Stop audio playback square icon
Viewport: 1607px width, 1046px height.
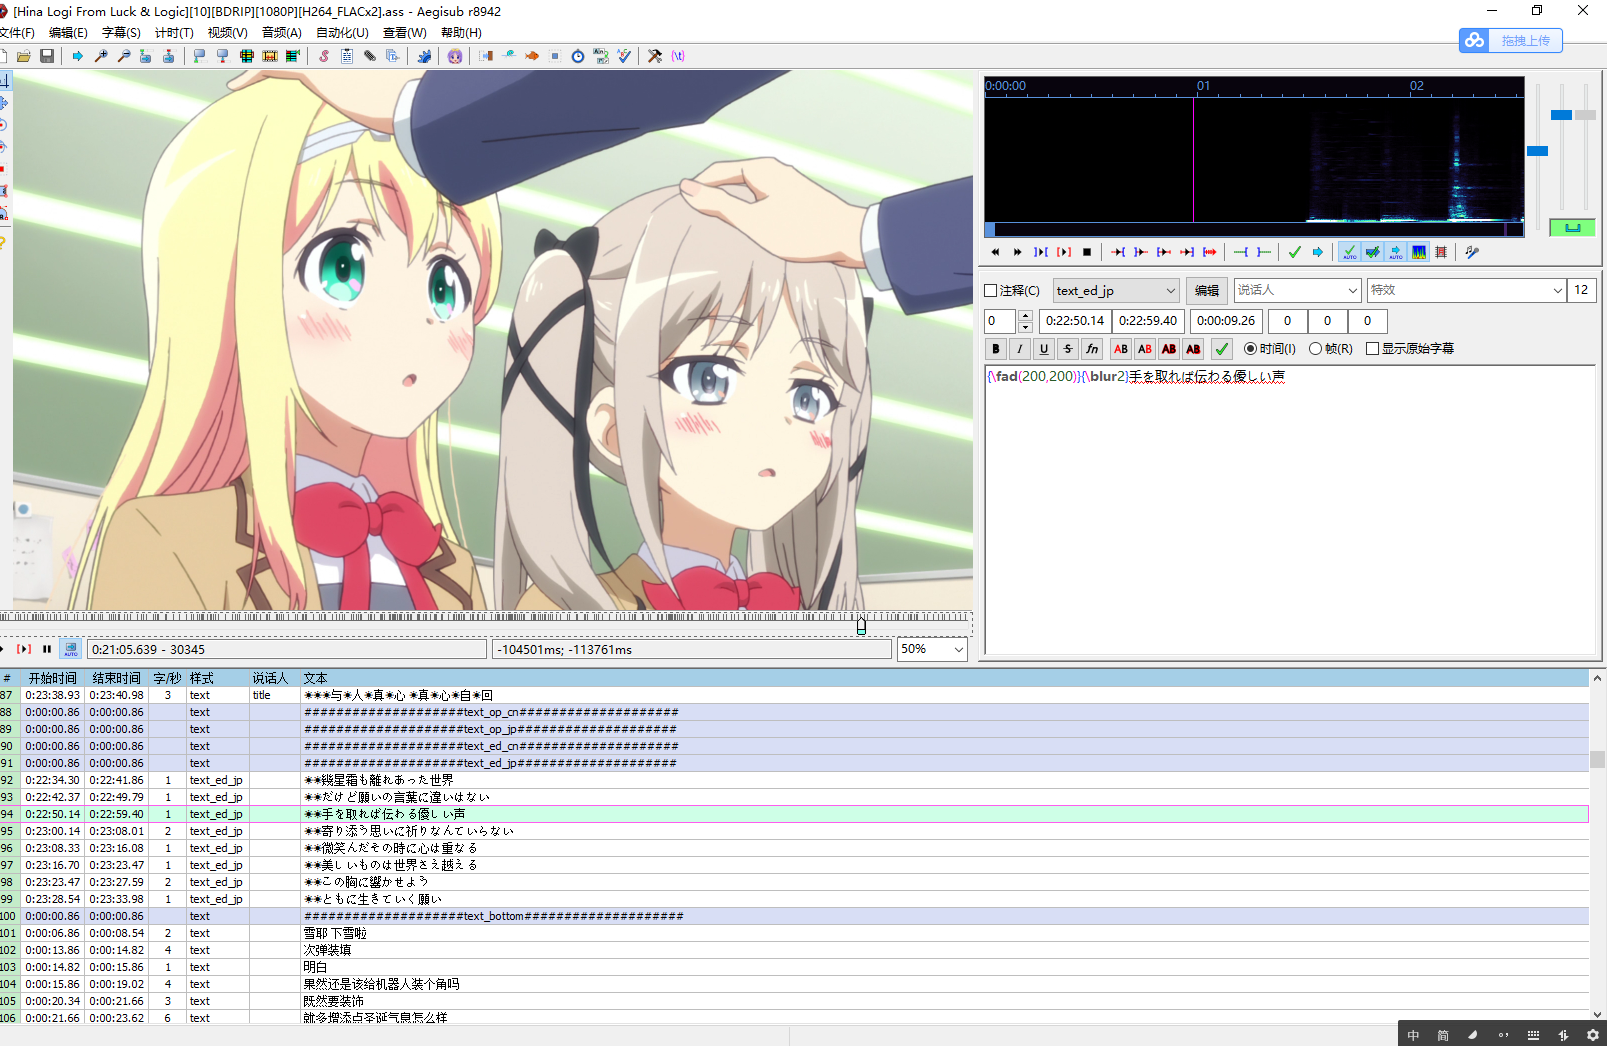pyautogui.click(x=1087, y=252)
